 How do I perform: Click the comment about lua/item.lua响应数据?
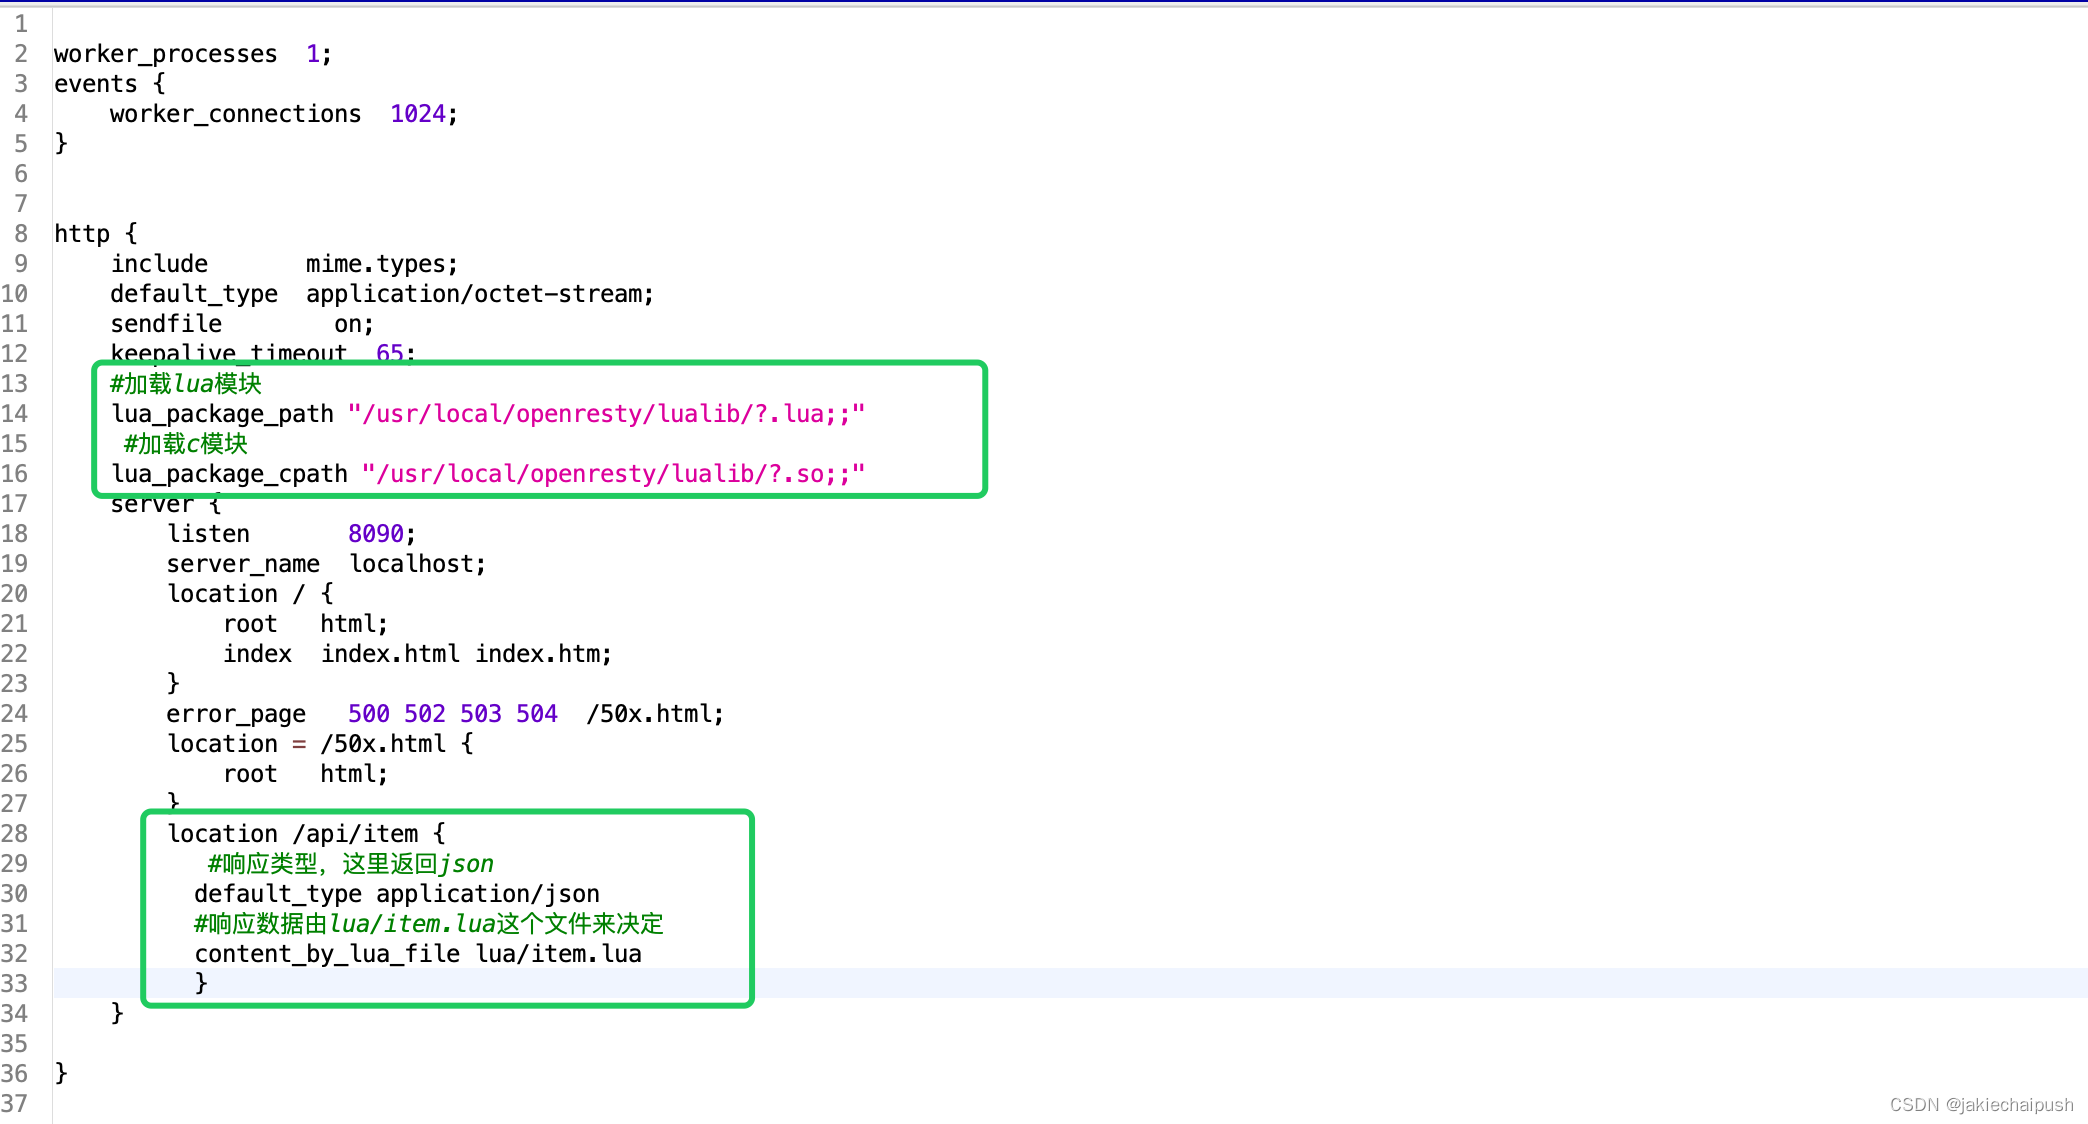tap(429, 924)
